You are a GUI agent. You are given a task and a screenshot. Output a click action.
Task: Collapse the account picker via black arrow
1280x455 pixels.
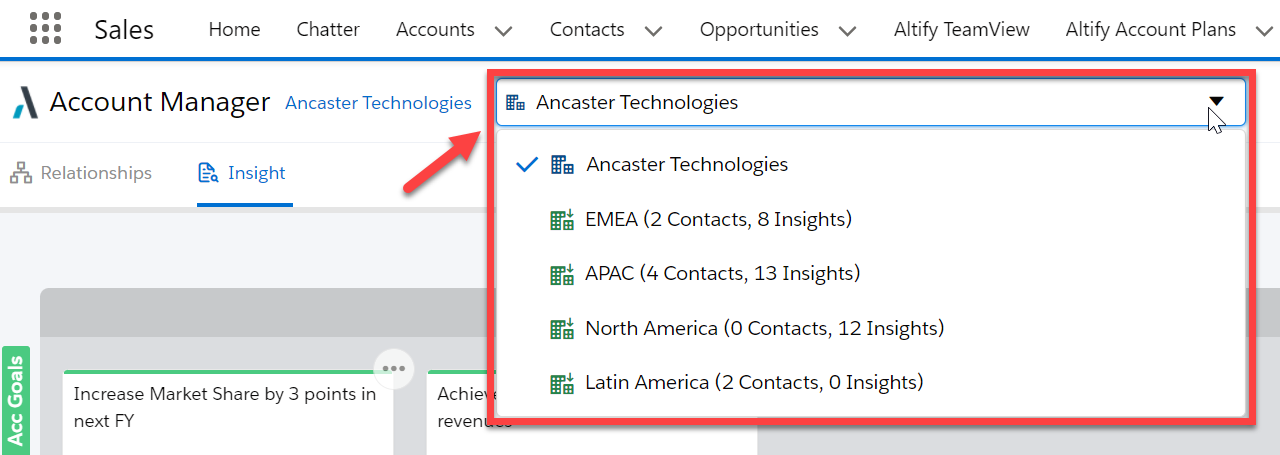tap(1216, 101)
